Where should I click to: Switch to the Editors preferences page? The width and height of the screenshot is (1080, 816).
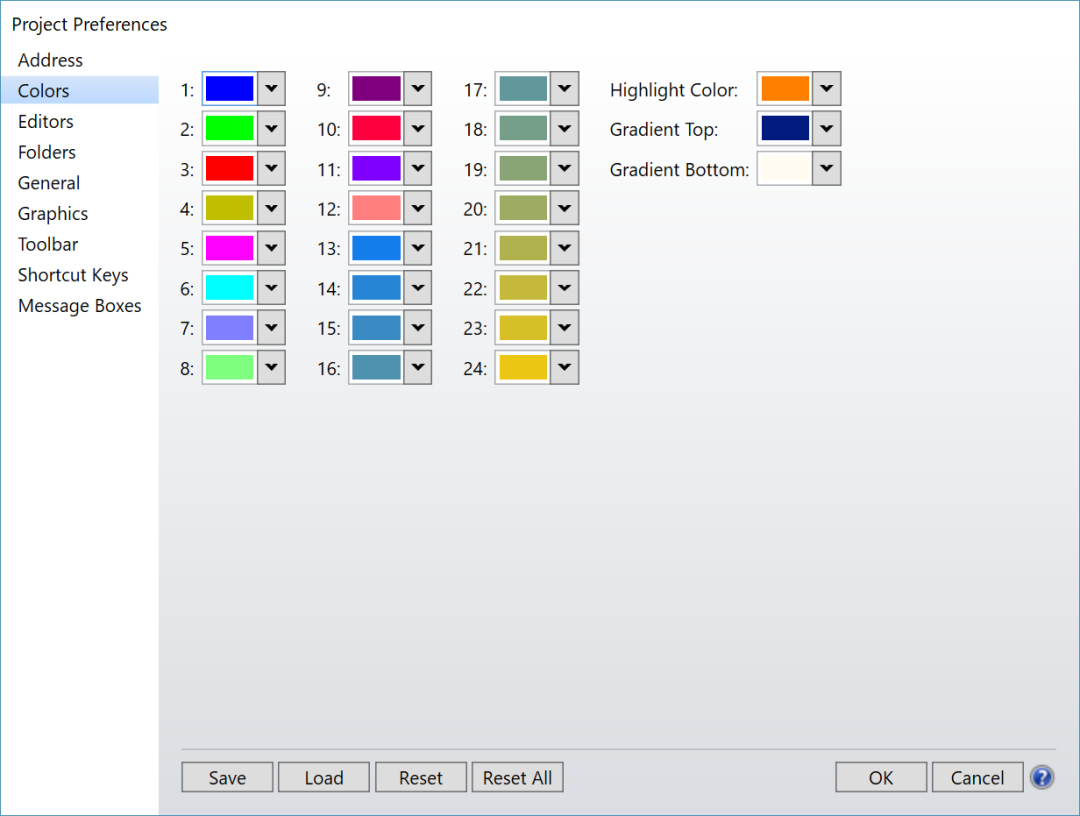pos(46,121)
